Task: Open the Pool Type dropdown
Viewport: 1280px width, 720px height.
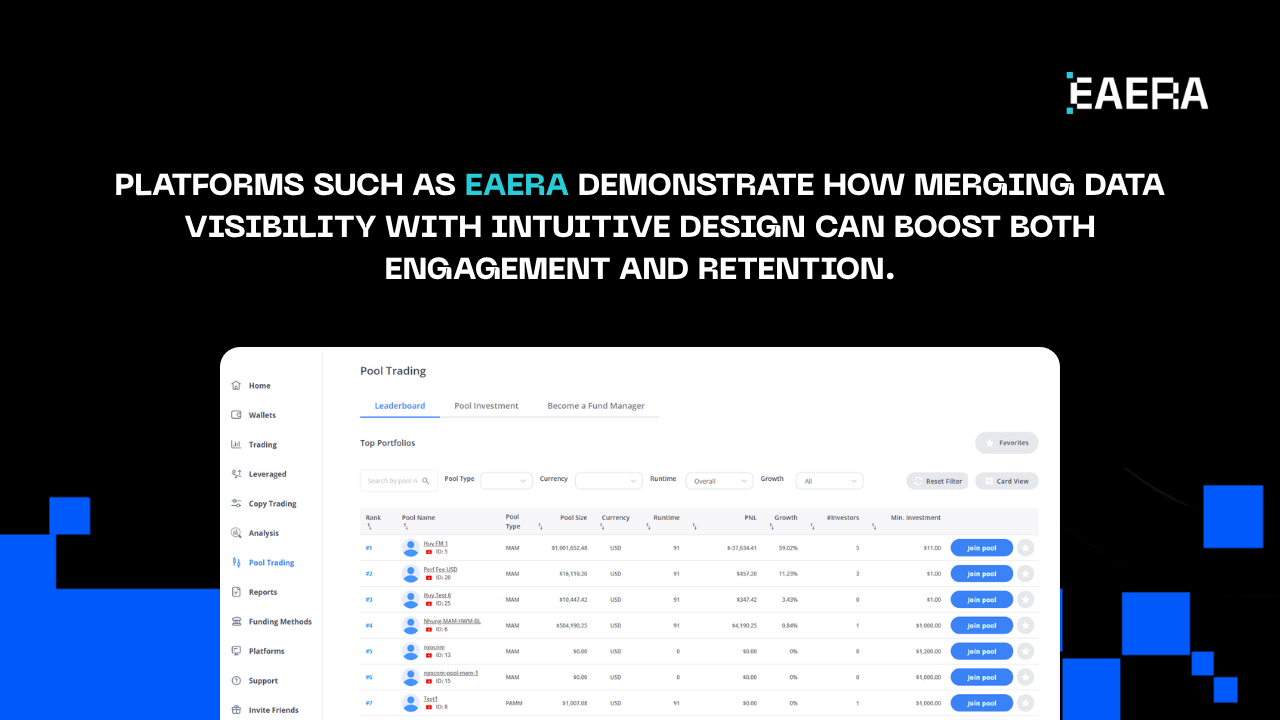Action: (x=506, y=480)
